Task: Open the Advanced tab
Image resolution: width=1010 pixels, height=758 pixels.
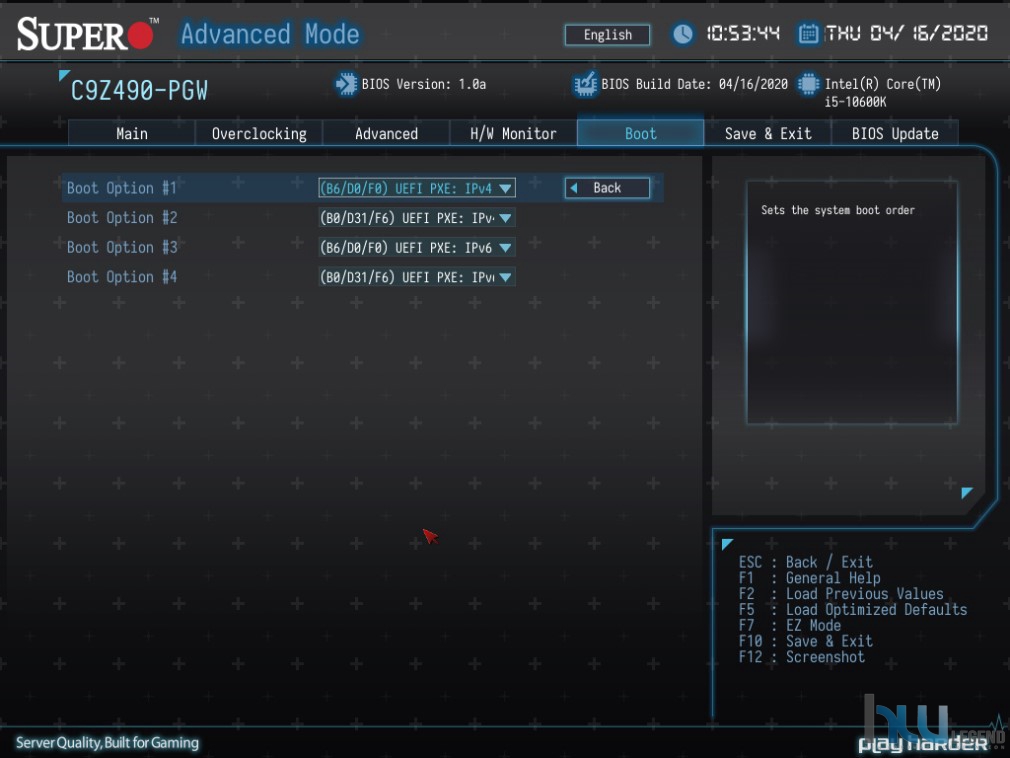Action: pyautogui.click(x=386, y=133)
